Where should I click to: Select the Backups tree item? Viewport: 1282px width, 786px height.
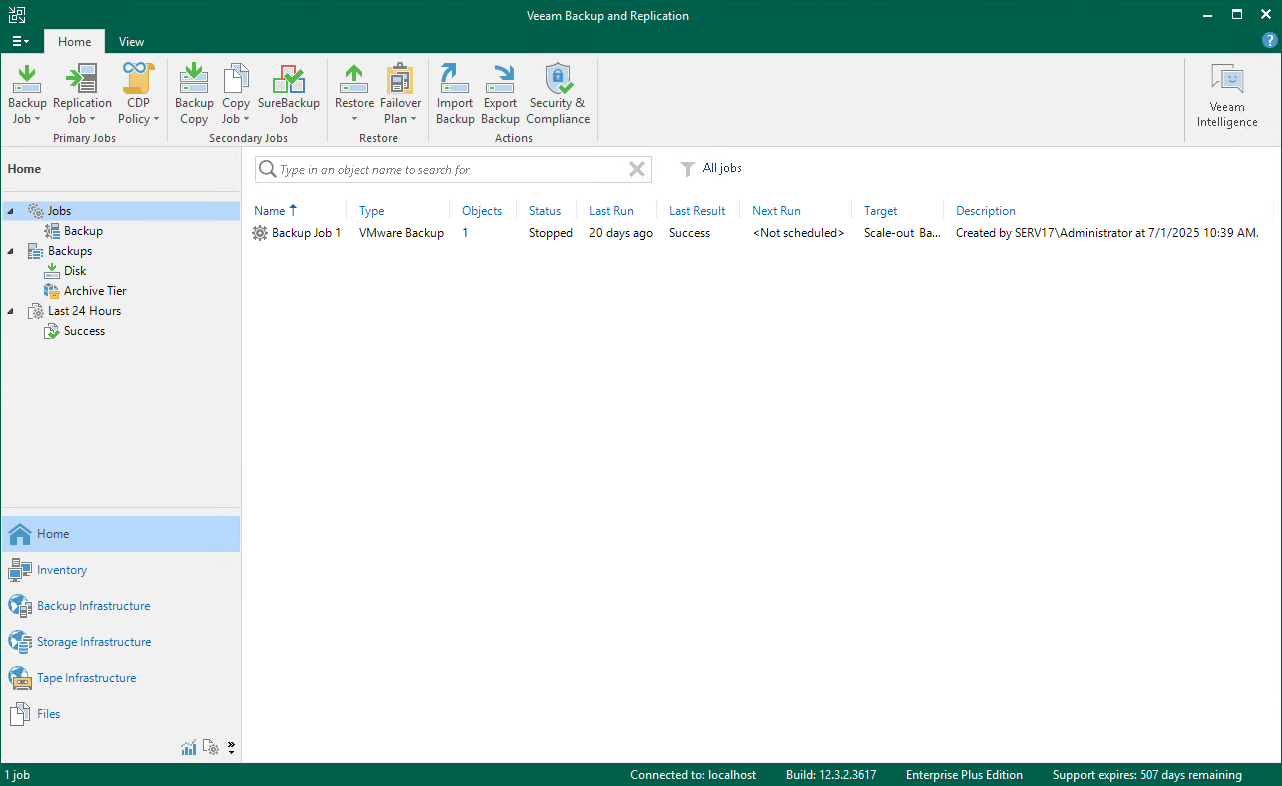[69, 251]
